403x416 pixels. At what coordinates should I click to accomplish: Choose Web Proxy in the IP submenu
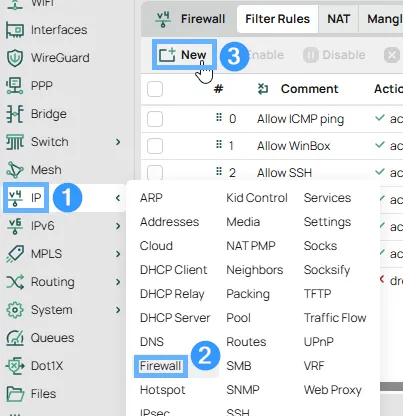click(333, 390)
